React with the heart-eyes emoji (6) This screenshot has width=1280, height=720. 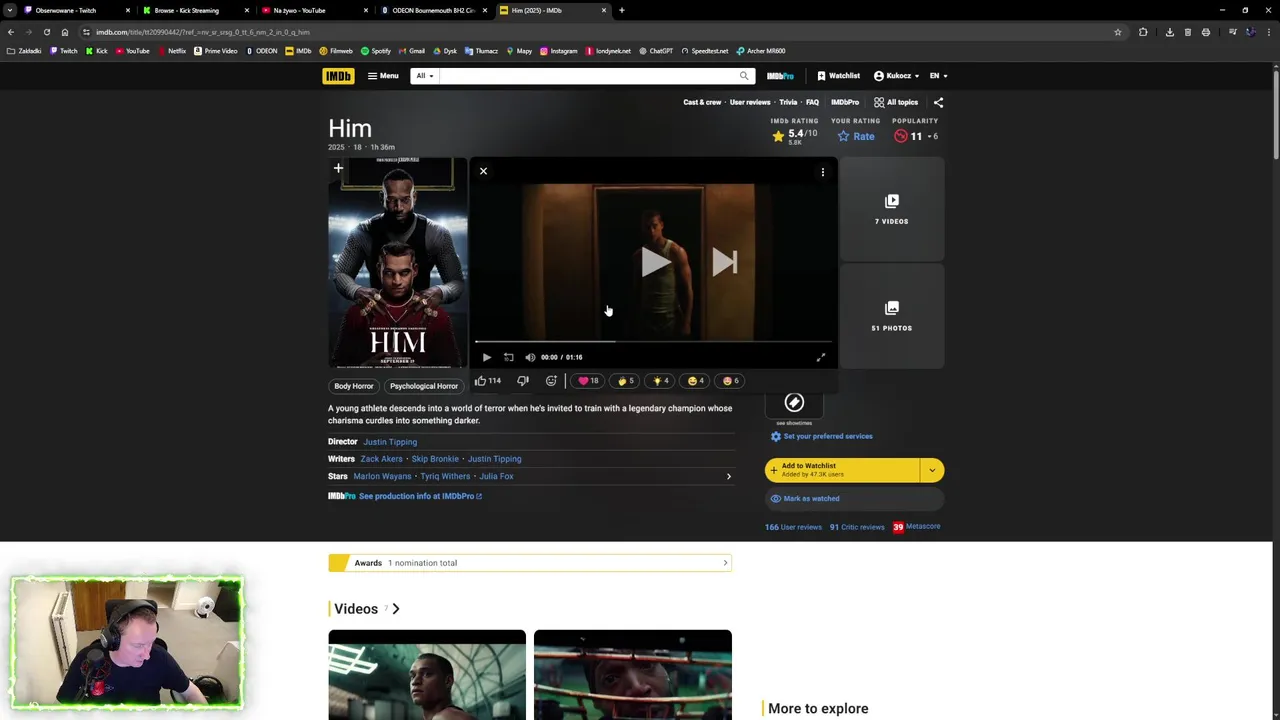(x=731, y=381)
